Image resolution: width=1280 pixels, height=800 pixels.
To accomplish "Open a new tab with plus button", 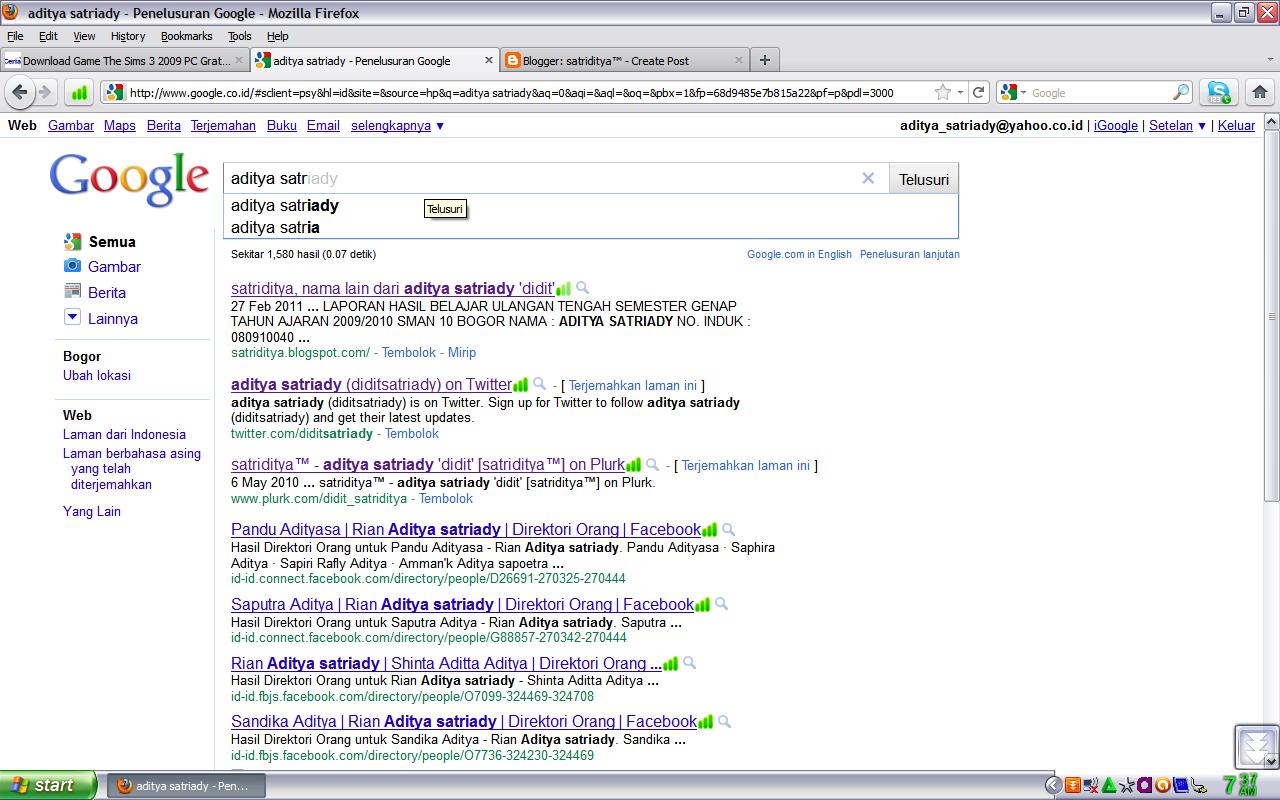I will (765, 60).
